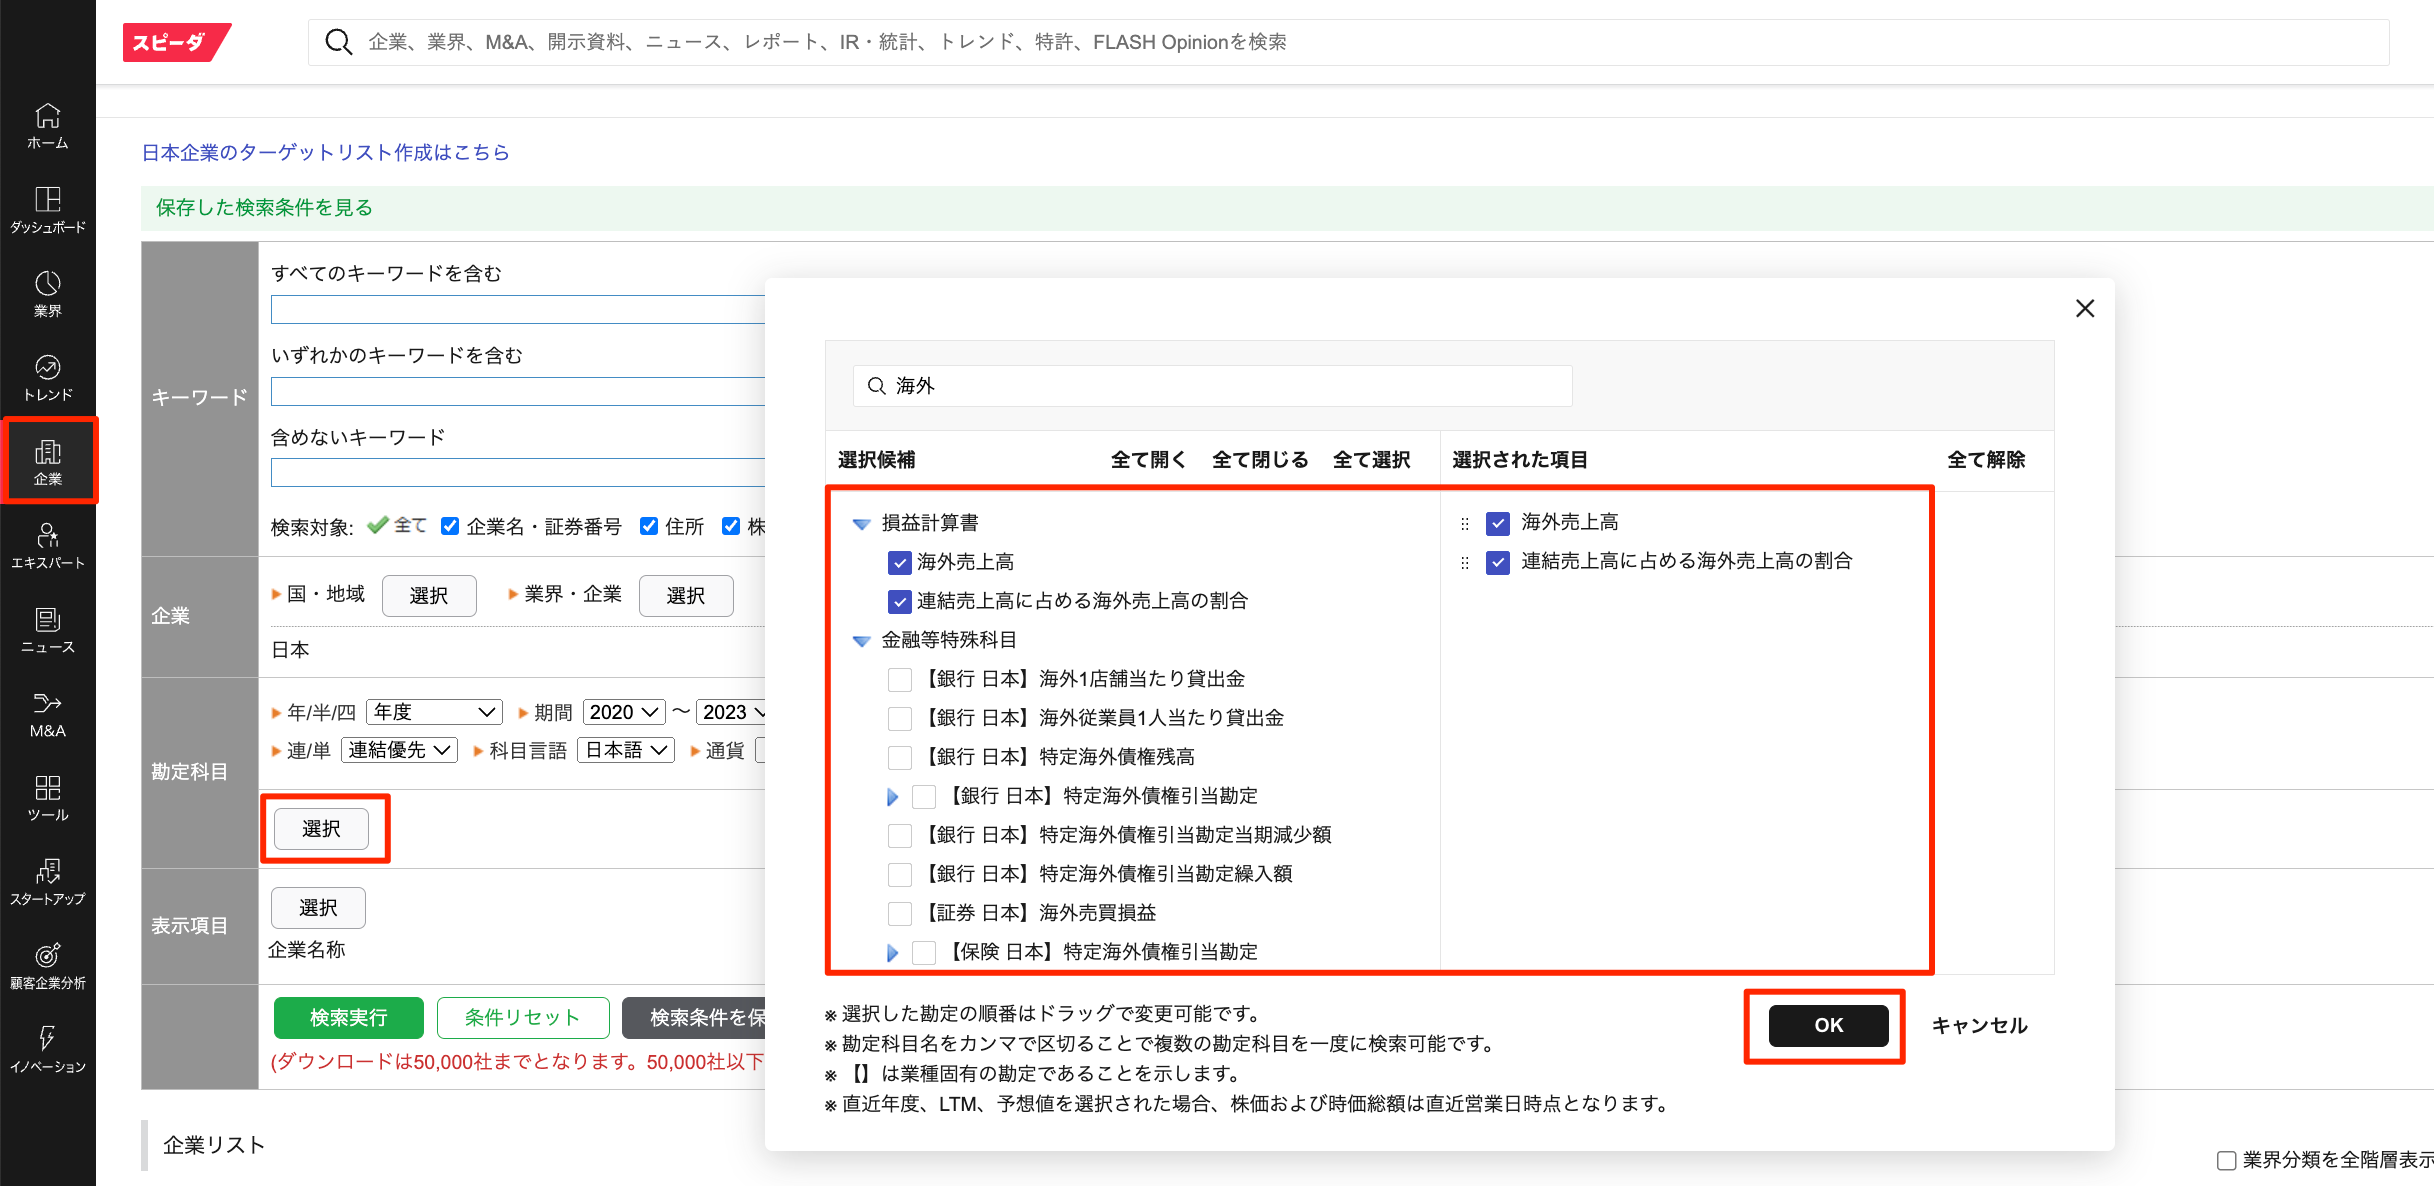Screen dimensions: 2434x1186
Task: Check 【銀行 日本】特定海外債権残高 checkbox
Action: point(899,757)
